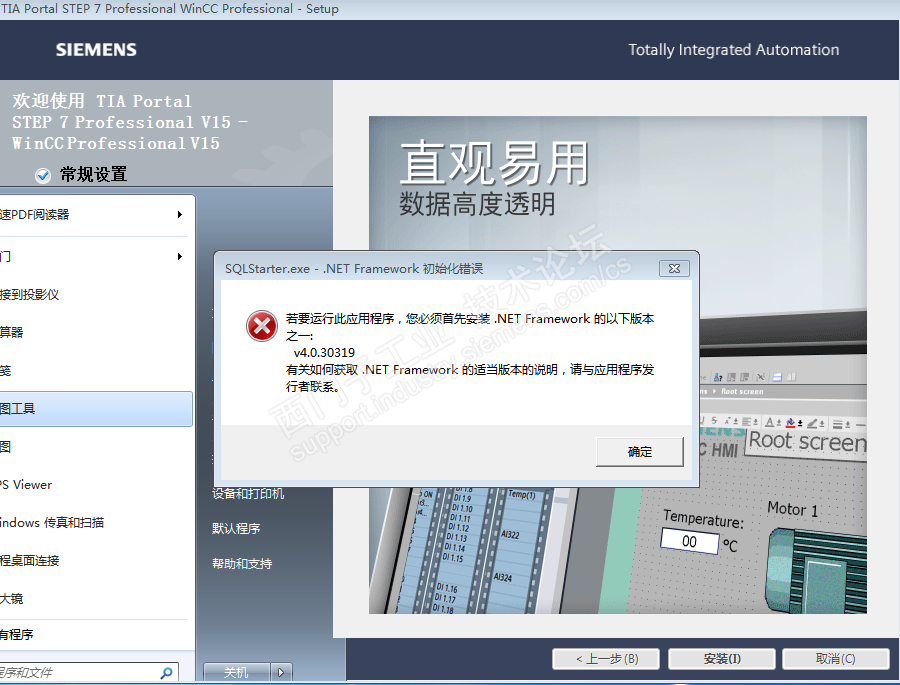
Task: Click the 上一步(B) back button
Action: [x=606, y=659]
